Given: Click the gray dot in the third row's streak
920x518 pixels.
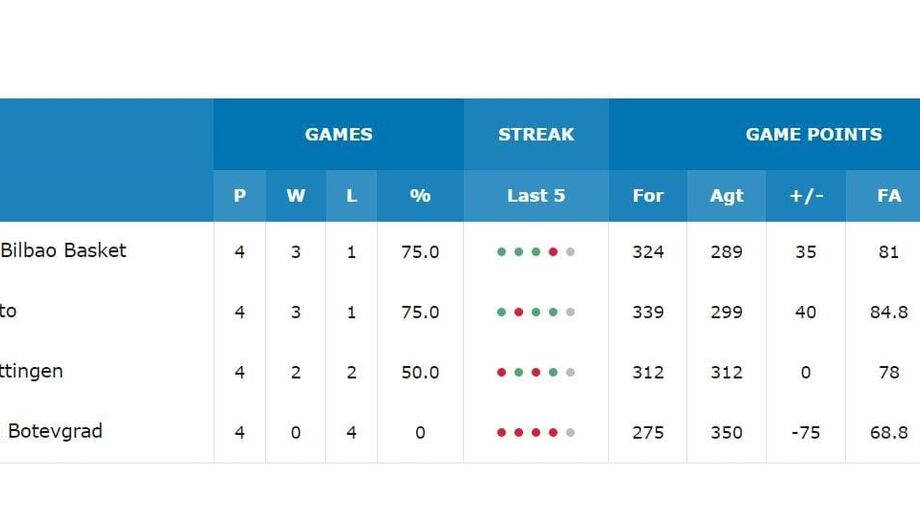Looking at the screenshot, I should (x=570, y=373).
